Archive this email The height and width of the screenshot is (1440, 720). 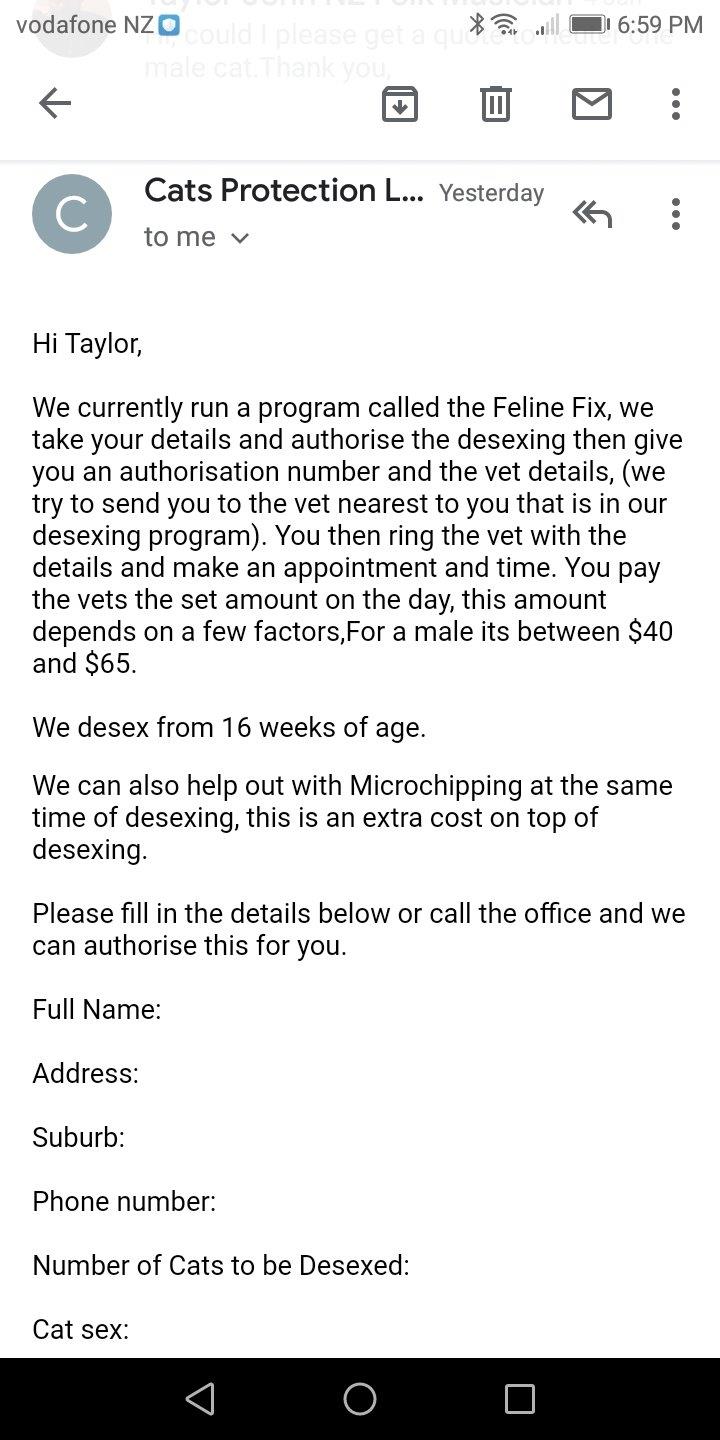point(400,104)
